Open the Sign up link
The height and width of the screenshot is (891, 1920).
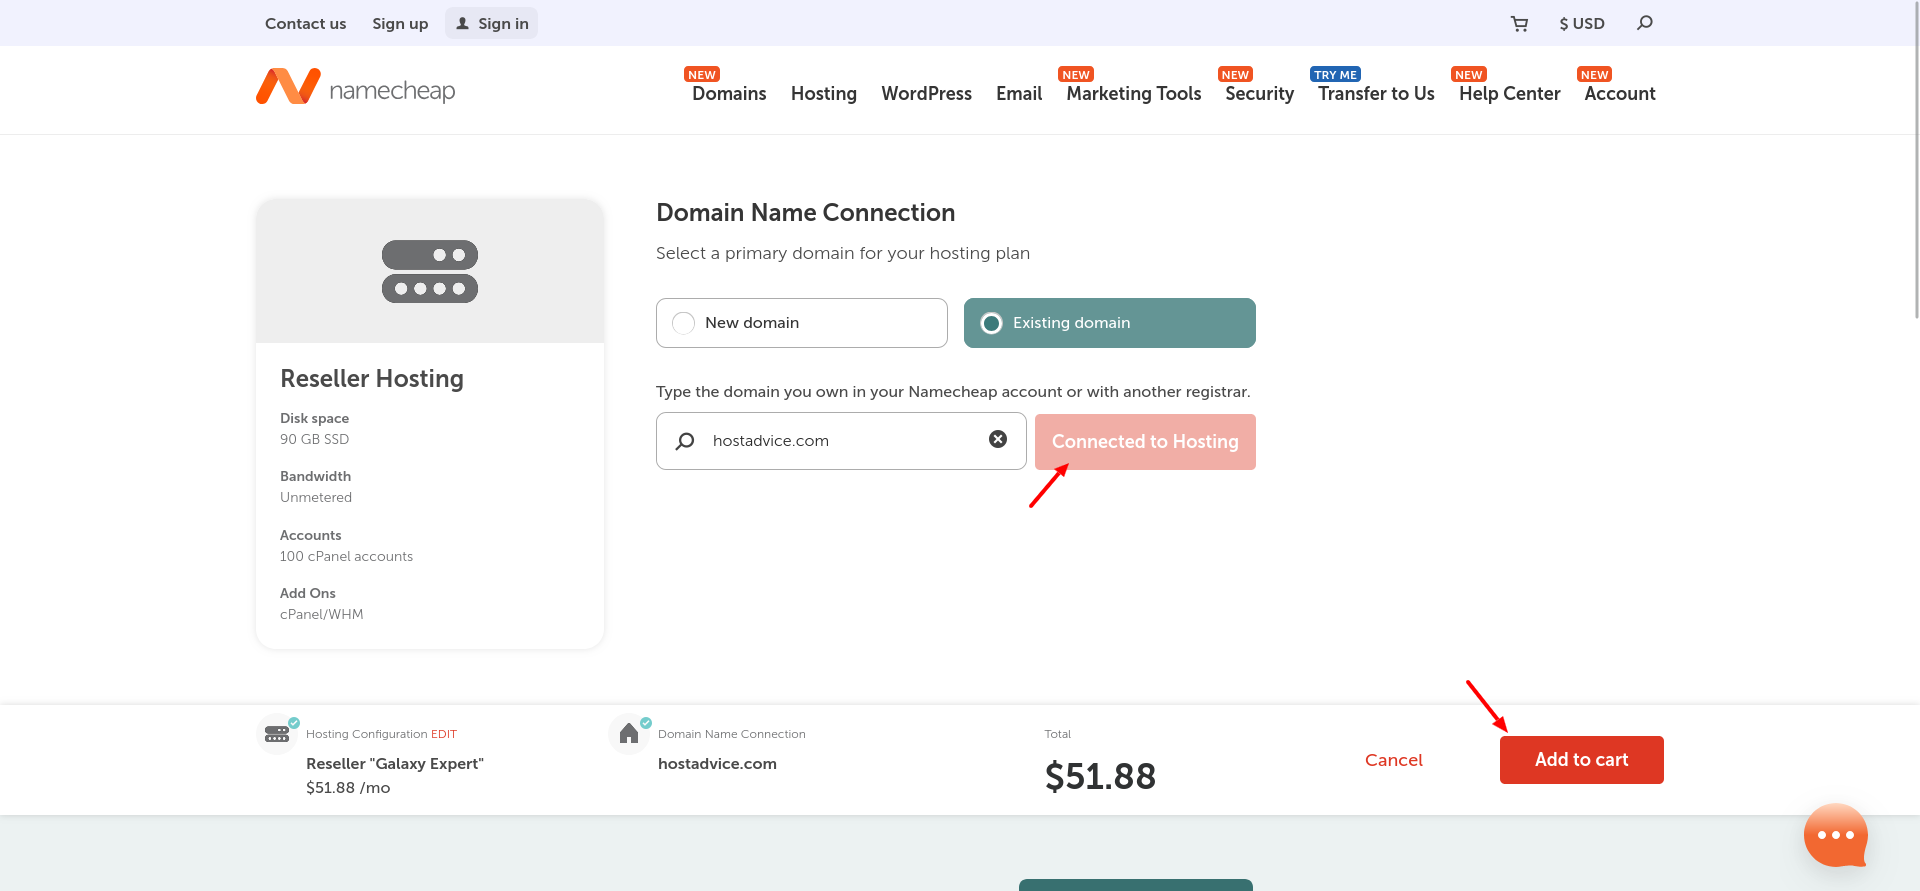tap(400, 23)
